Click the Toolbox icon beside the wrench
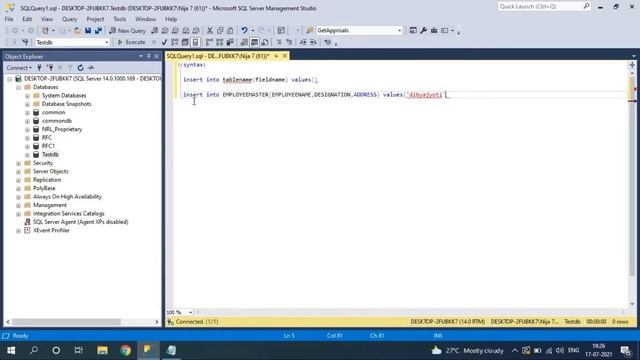The height and width of the screenshot is (360, 640). (x=434, y=31)
